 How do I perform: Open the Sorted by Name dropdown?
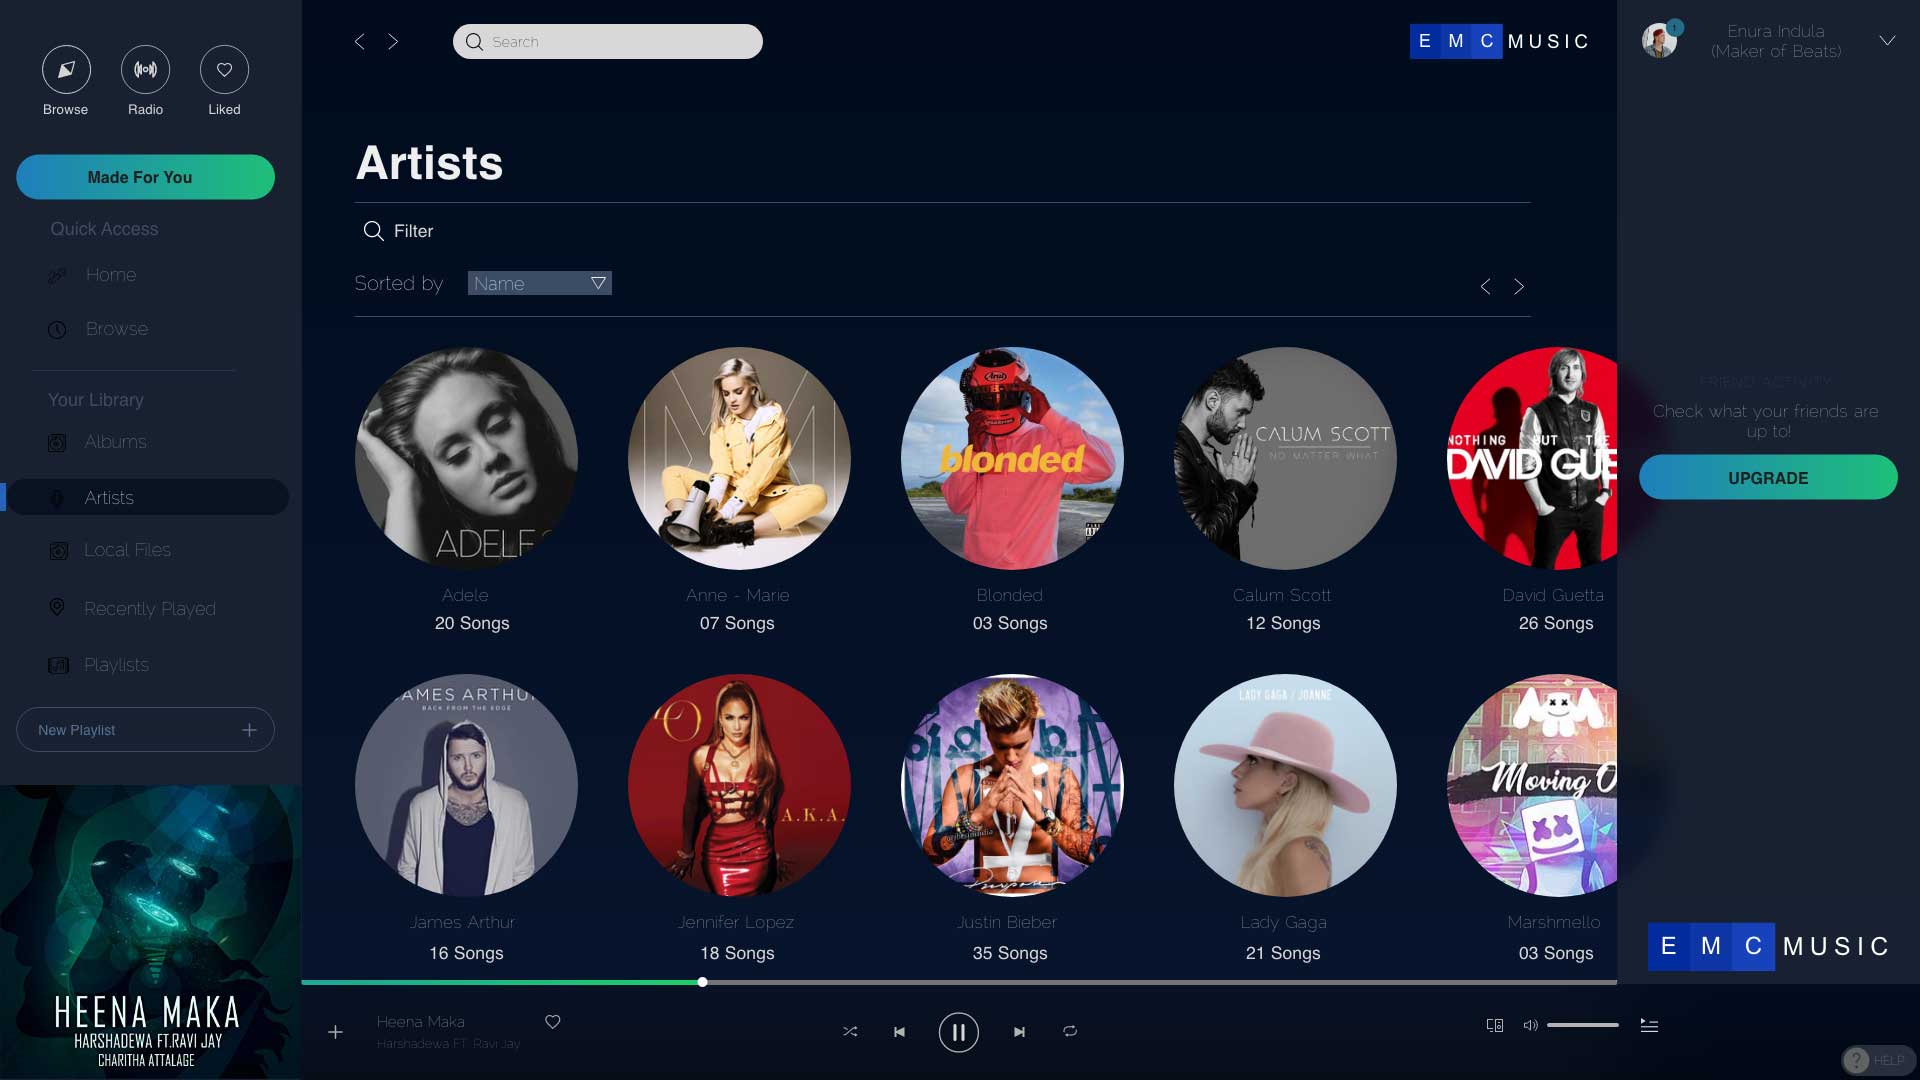tap(540, 283)
